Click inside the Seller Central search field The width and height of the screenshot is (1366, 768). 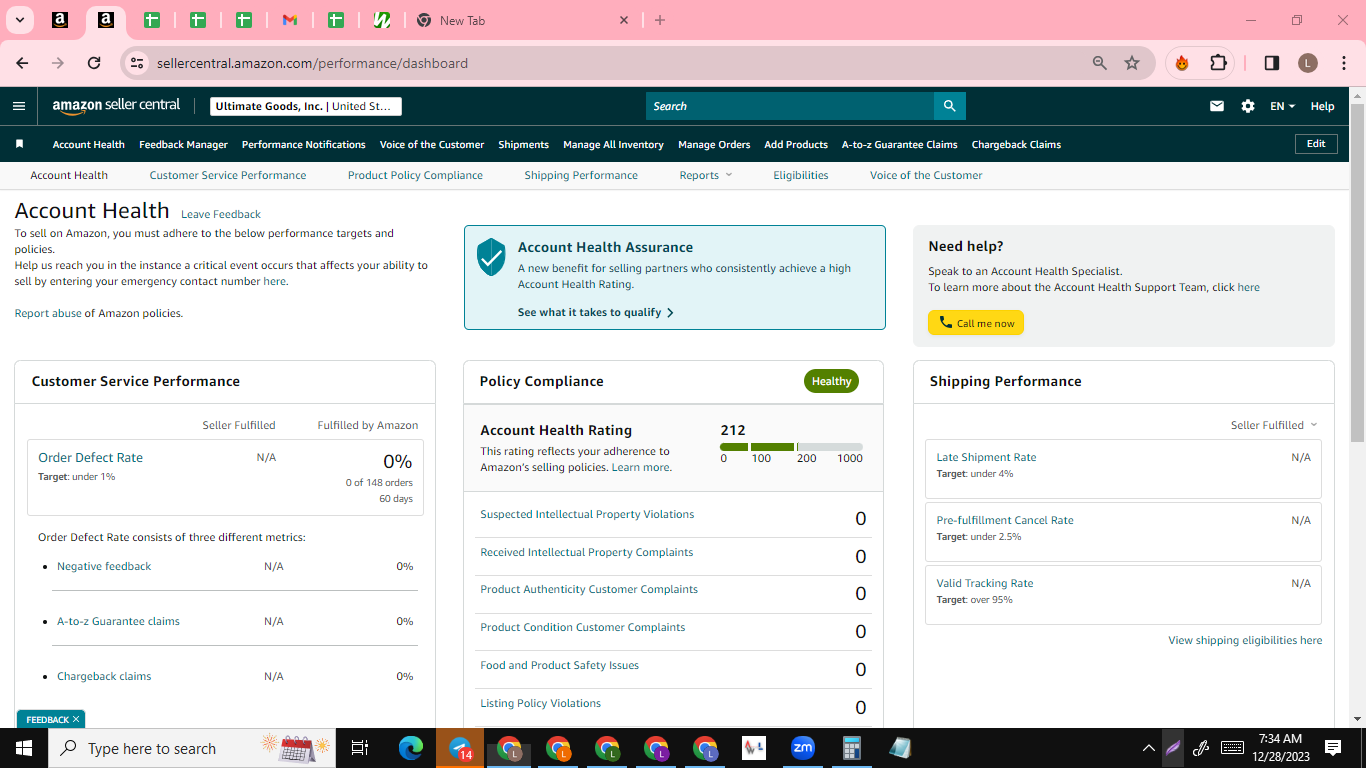pos(790,106)
